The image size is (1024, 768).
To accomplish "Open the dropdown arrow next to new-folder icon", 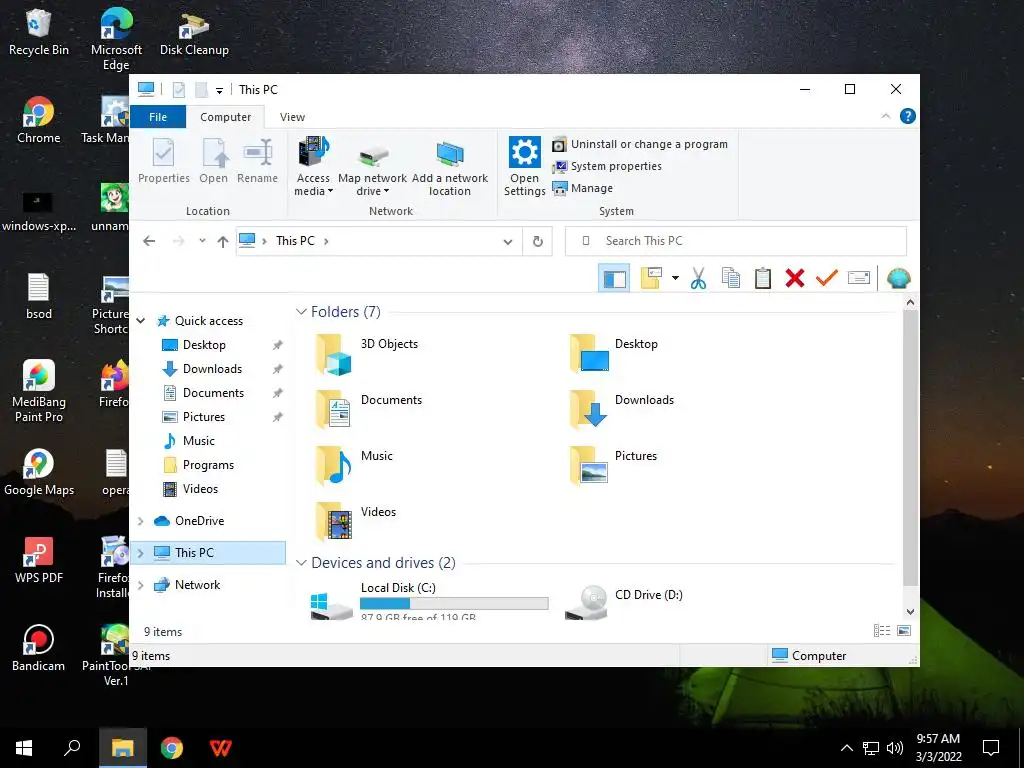I will (675, 279).
